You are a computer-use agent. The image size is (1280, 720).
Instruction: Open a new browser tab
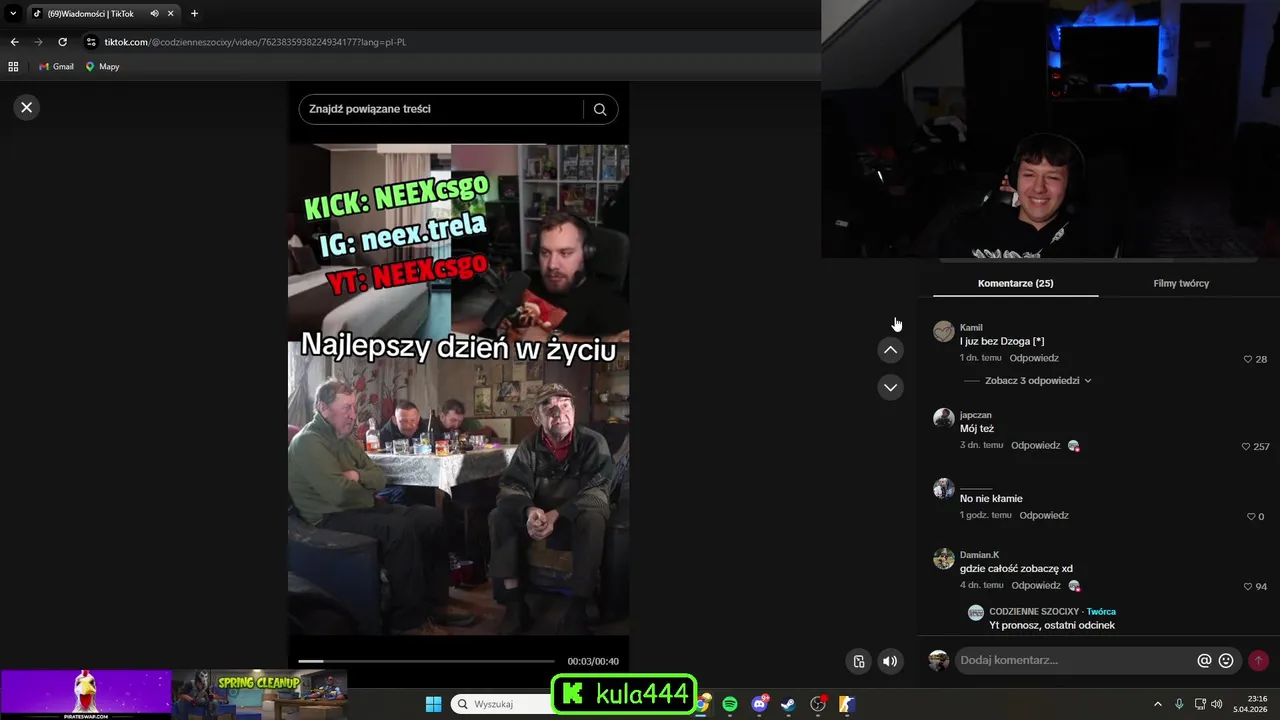tap(194, 14)
